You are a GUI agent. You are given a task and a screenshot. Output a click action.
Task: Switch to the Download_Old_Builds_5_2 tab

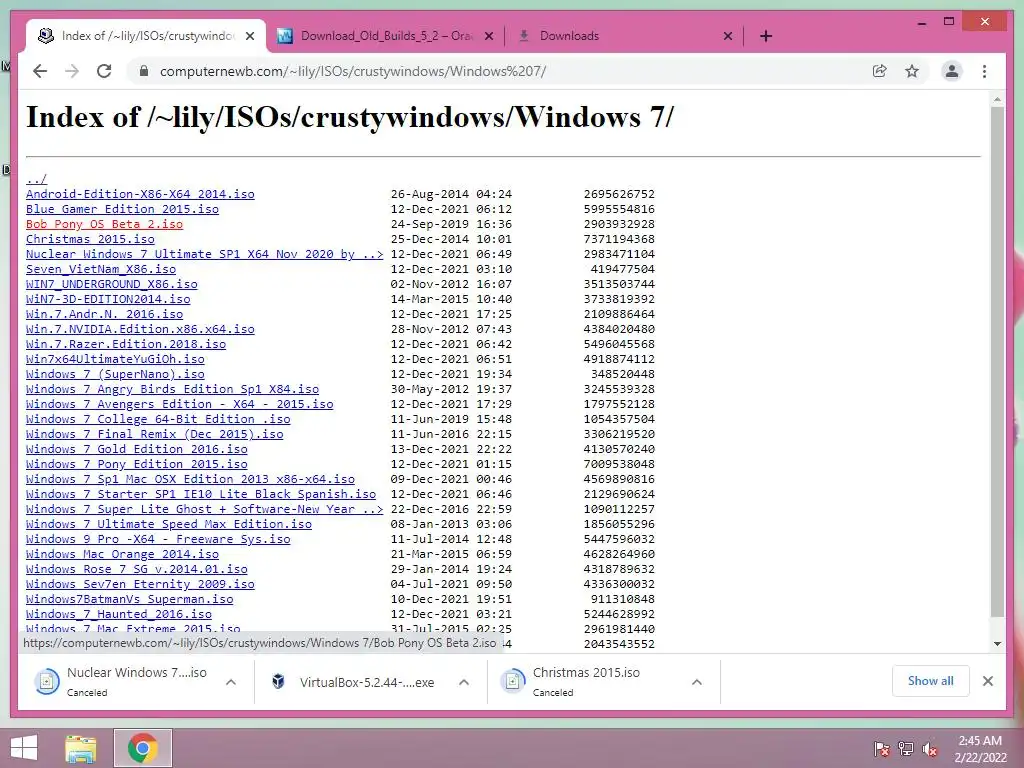(x=385, y=36)
